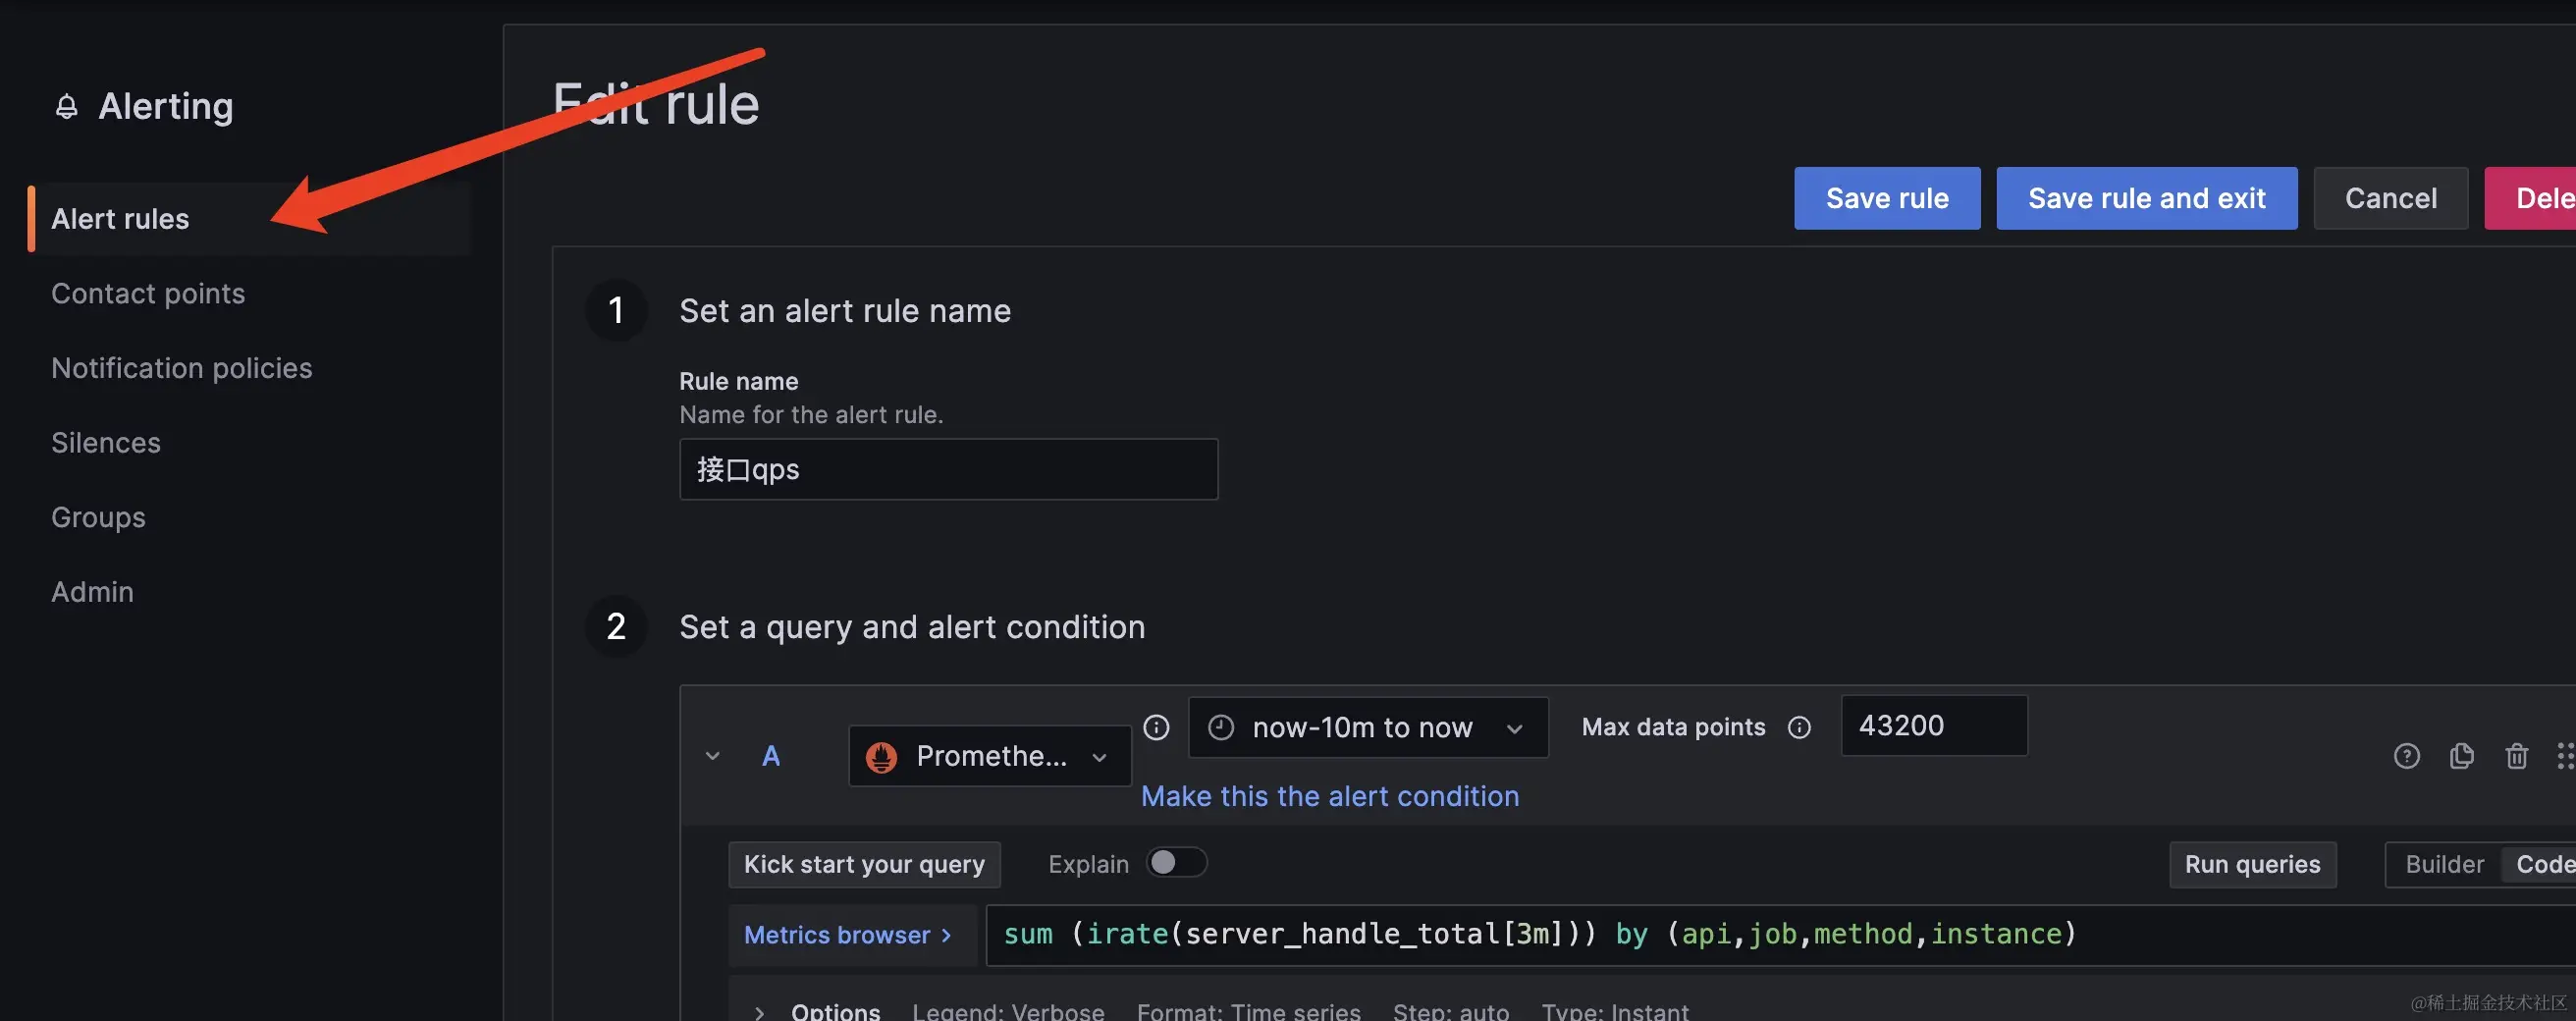Screen dimensions: 2576x1021
Task: Click Make this the alert condition link
Action: pyautogui.click(x=1329, y=796)
